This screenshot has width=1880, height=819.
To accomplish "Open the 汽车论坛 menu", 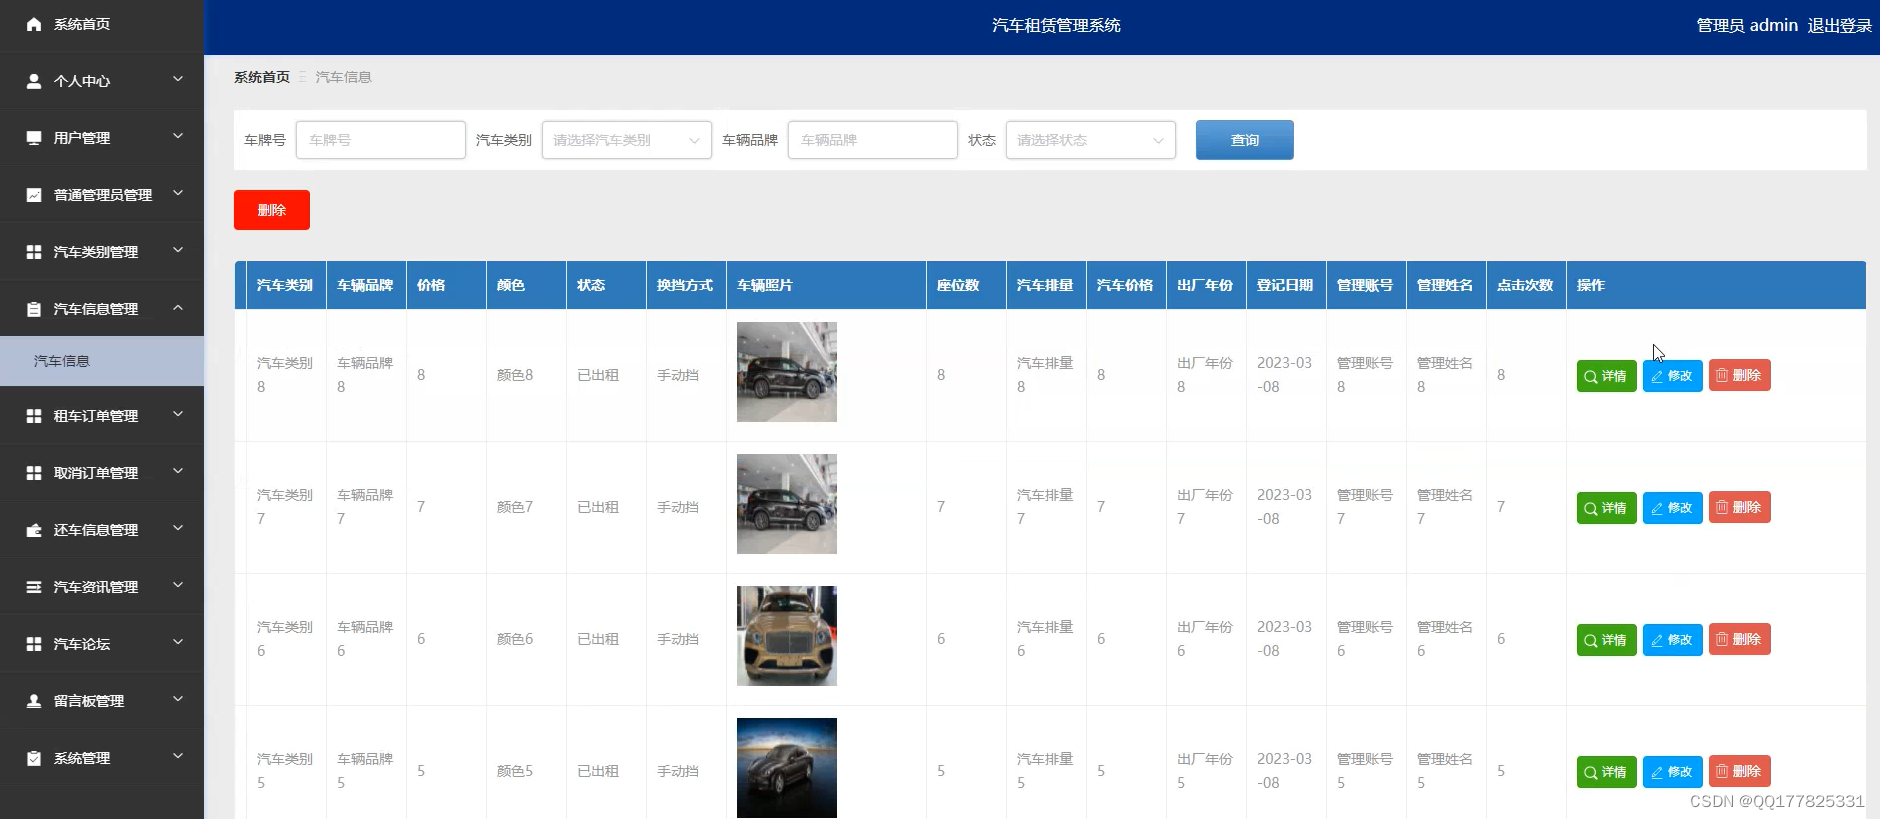I will coord(102,644).
